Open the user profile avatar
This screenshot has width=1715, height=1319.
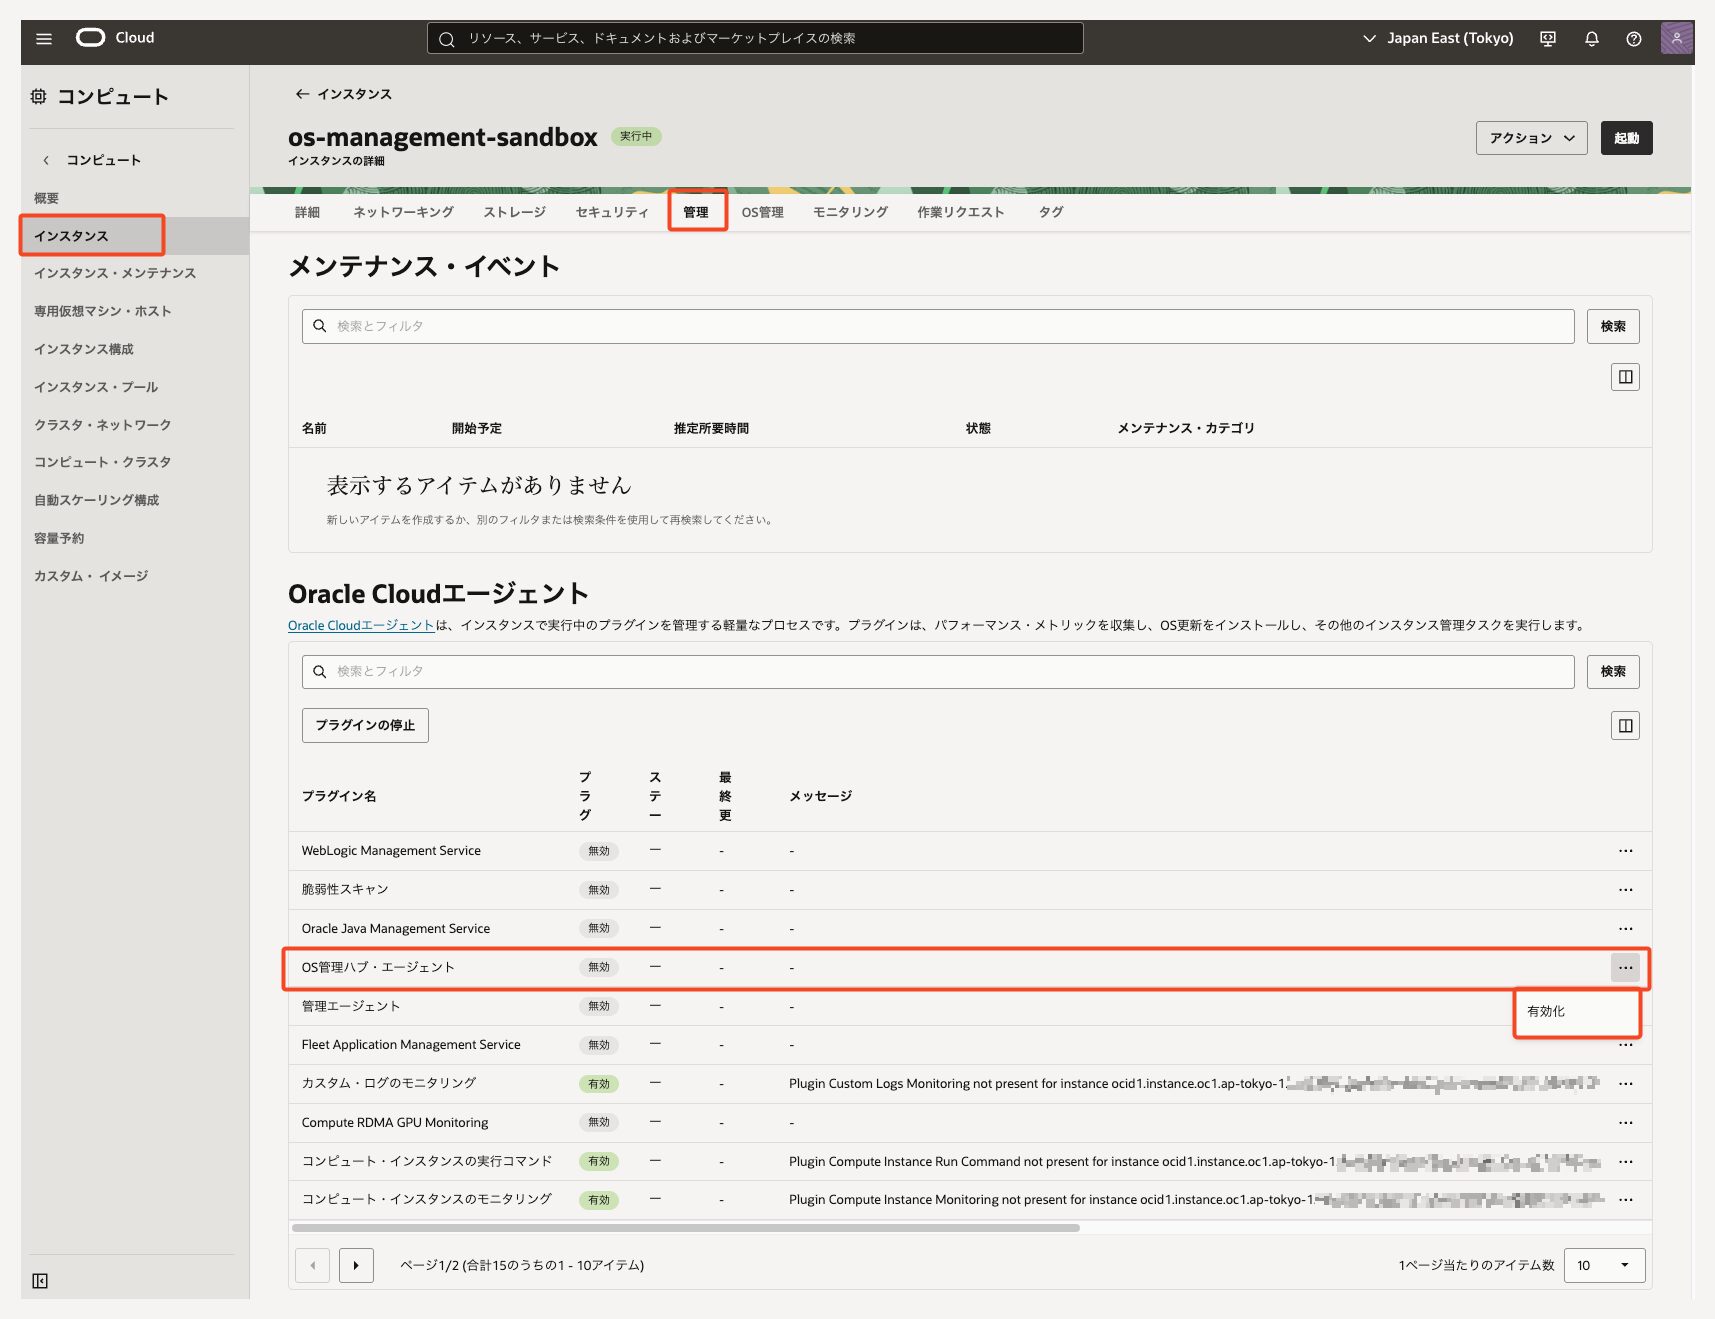tap(1675, 39)
